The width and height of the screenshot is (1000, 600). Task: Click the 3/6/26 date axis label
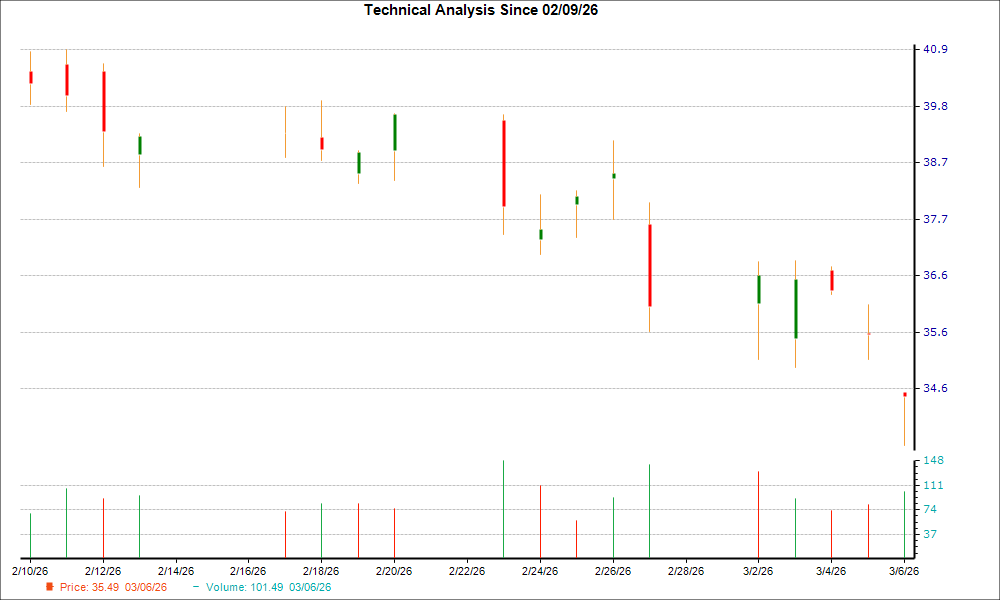(904, 569)
